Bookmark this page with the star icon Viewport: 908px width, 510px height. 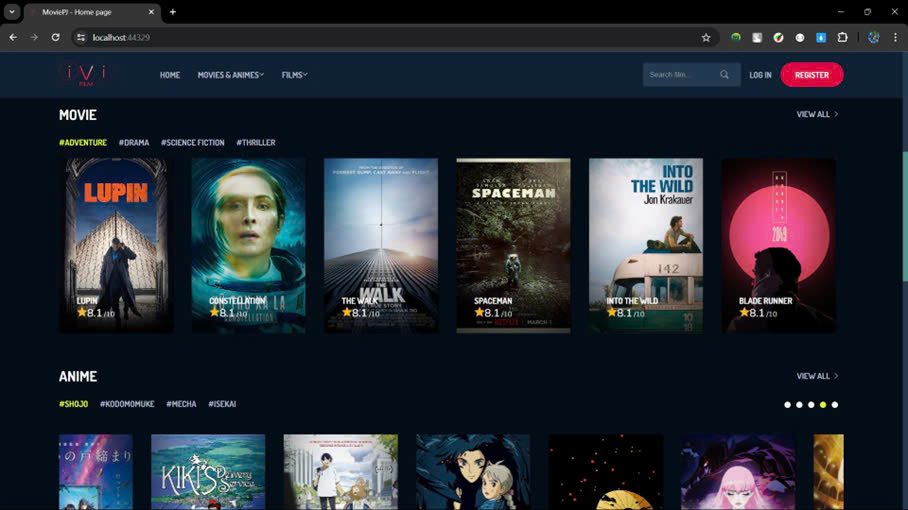coord(705,38)
